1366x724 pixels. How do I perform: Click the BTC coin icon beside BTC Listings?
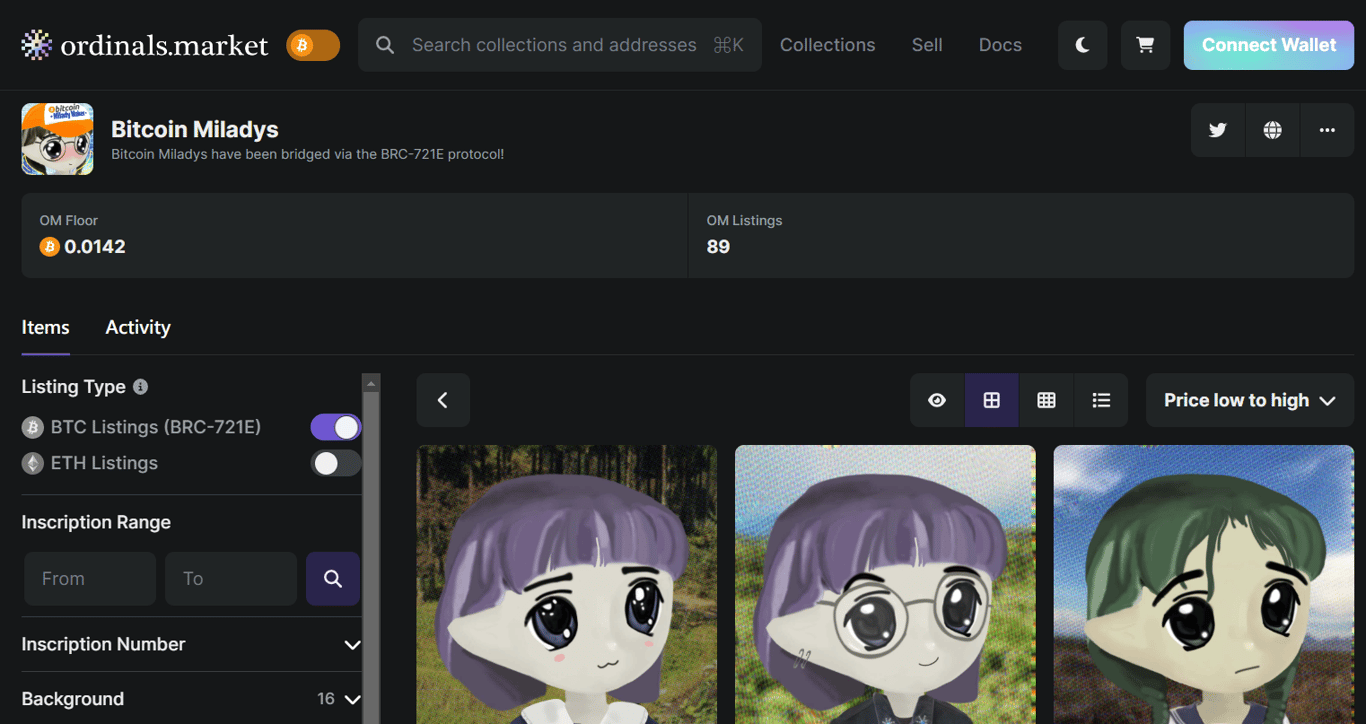coord(33,428)
